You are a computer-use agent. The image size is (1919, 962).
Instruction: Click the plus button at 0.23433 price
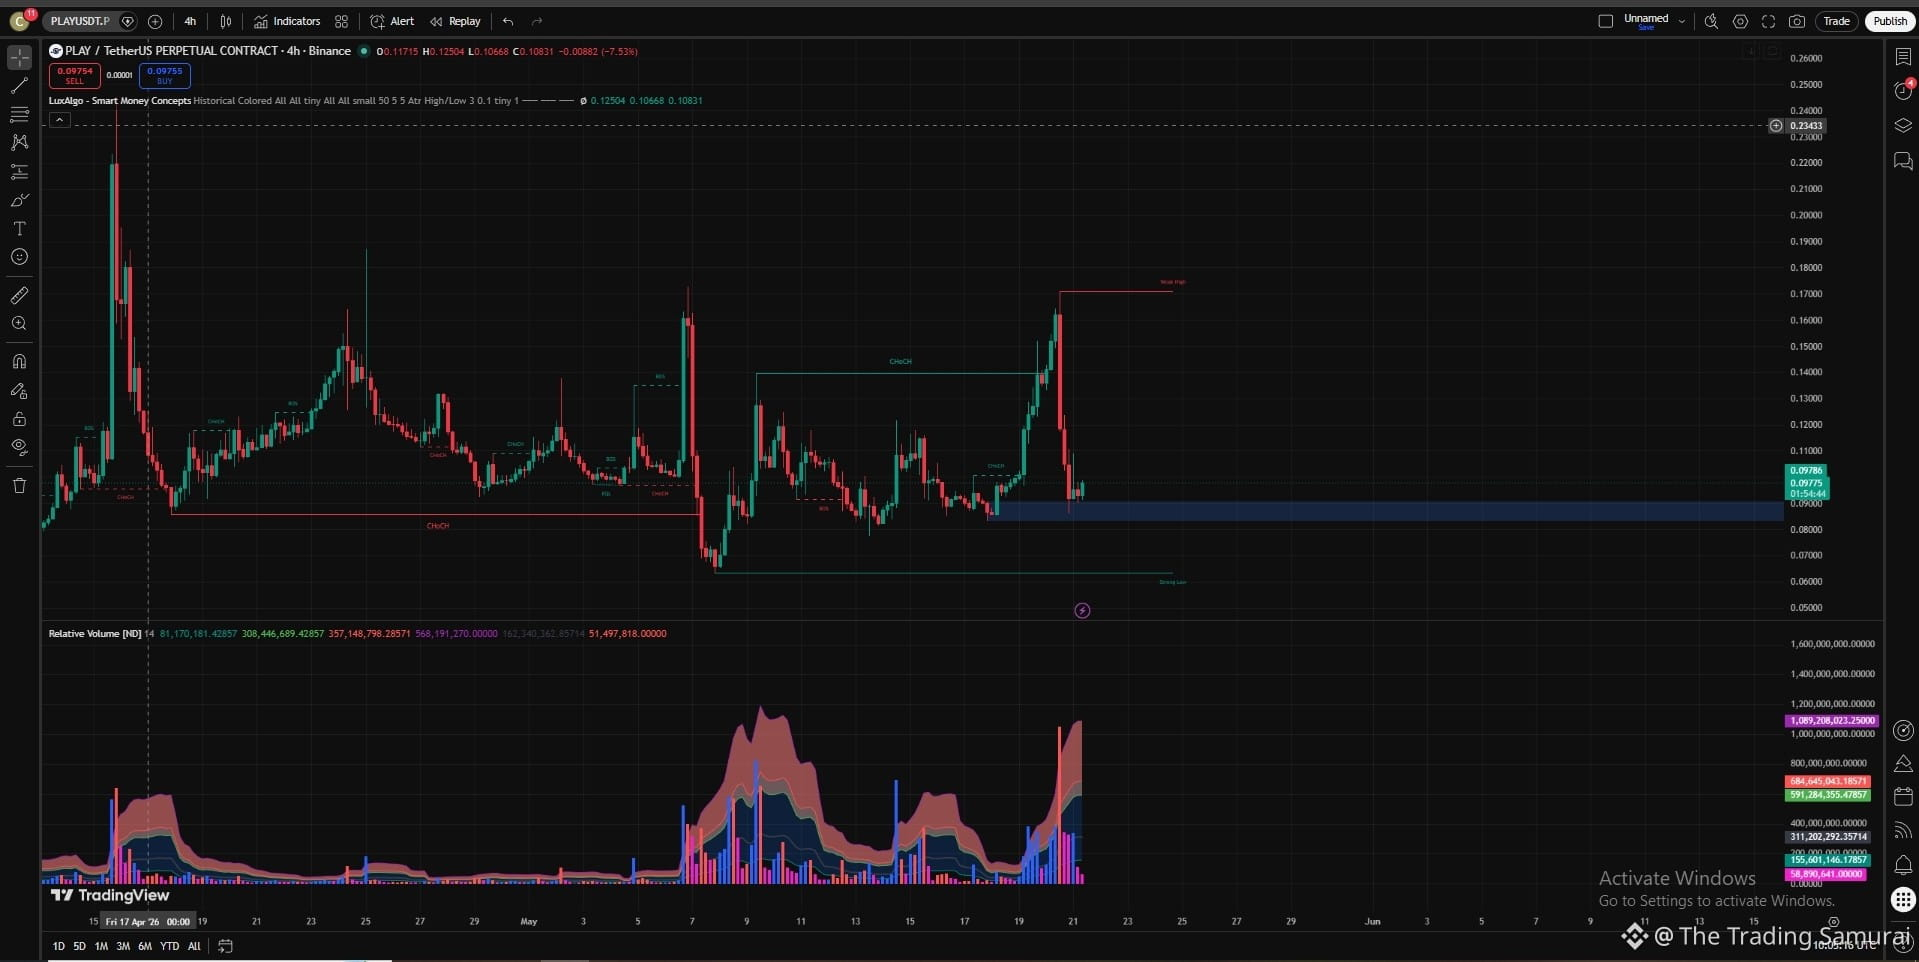click(1775, 126)
